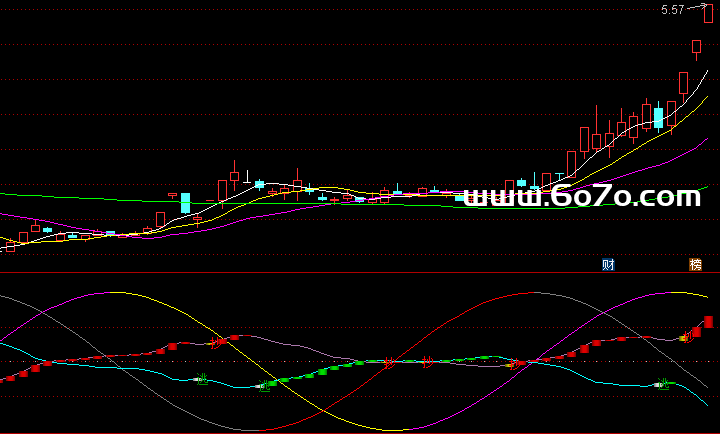The image size is (720, 434).
Task: Click the rightmost 逃 signal in indicator panel
Action: tap(661, 382)
